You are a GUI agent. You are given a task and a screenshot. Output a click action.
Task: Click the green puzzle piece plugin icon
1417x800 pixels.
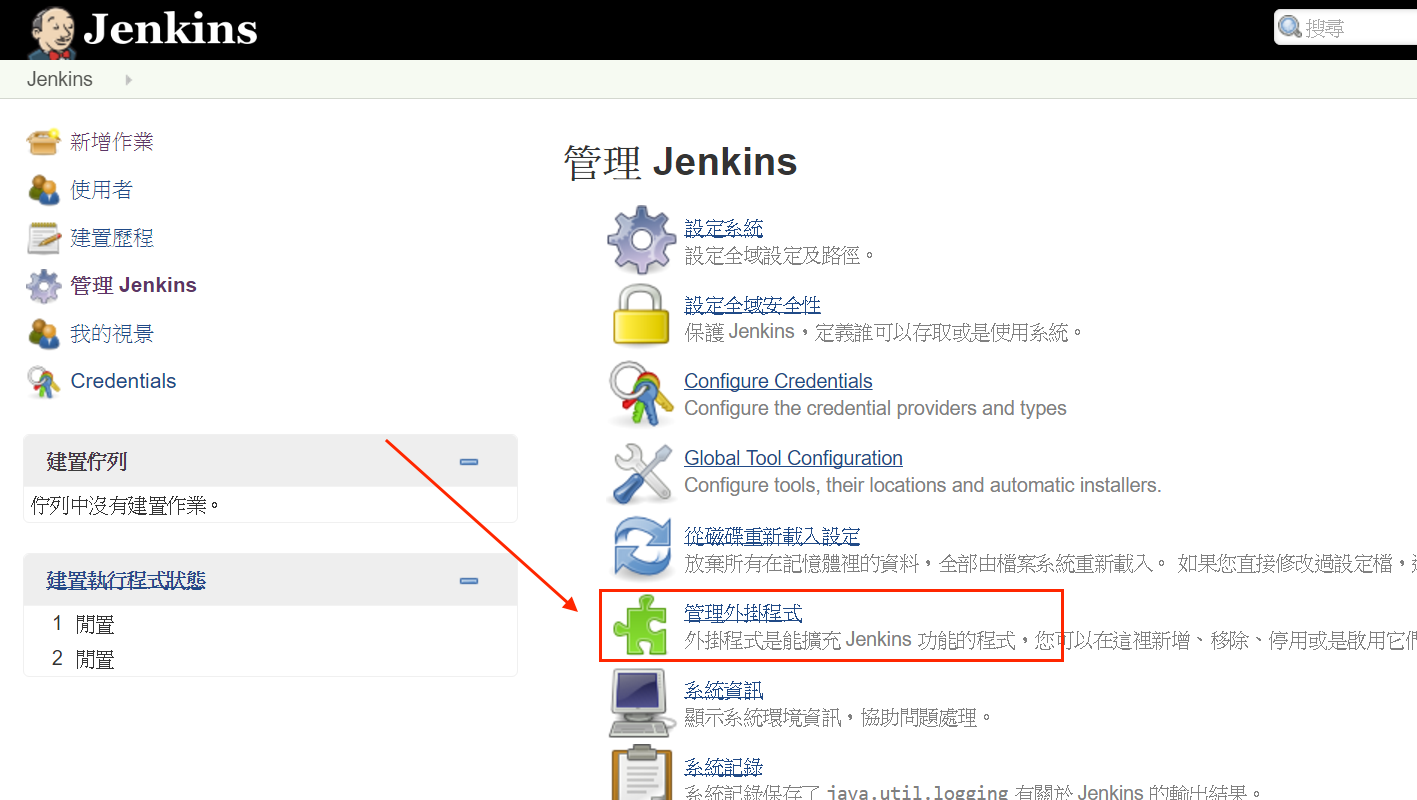coord(640,625)
